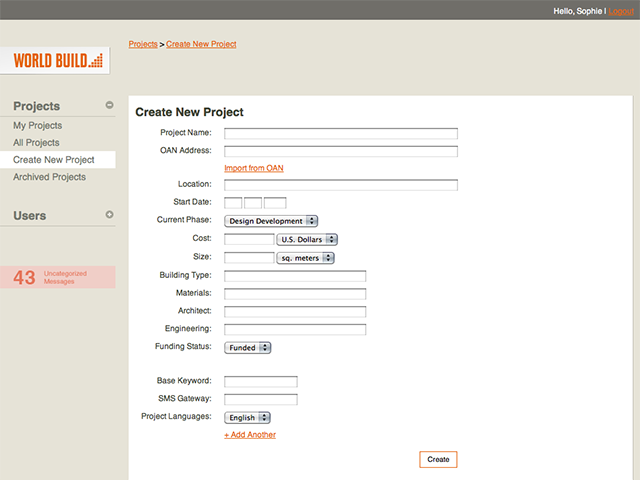View the 43 Uncategorized Messages
Viewport: 640px width, 480px height.
tap(58, 277)
